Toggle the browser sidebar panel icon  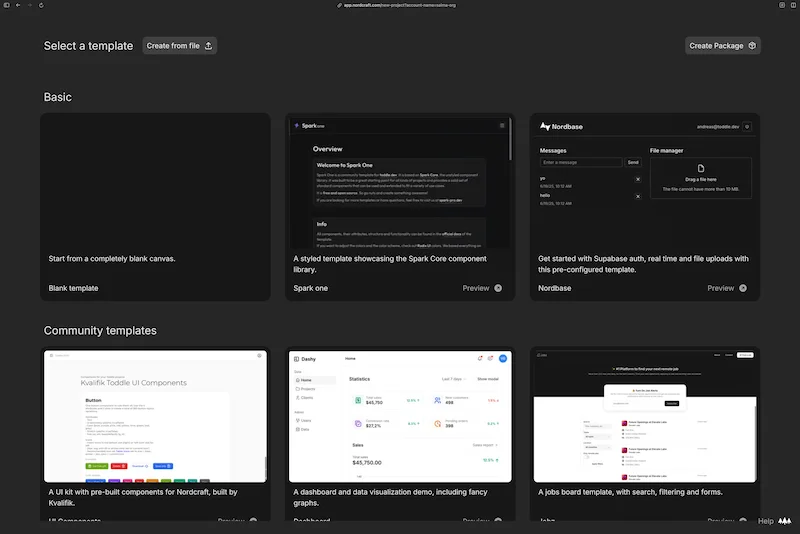[x=6, y=5]
